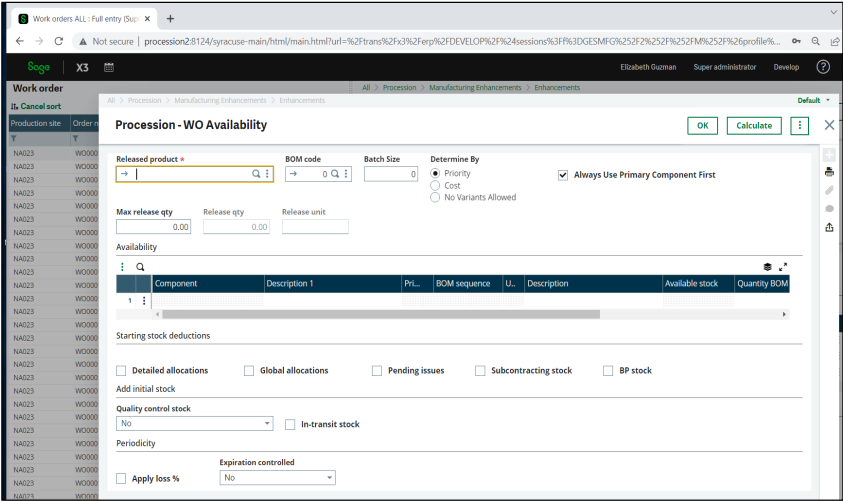Click Released product lookup magnifier
843x501 pixels.
256,174
